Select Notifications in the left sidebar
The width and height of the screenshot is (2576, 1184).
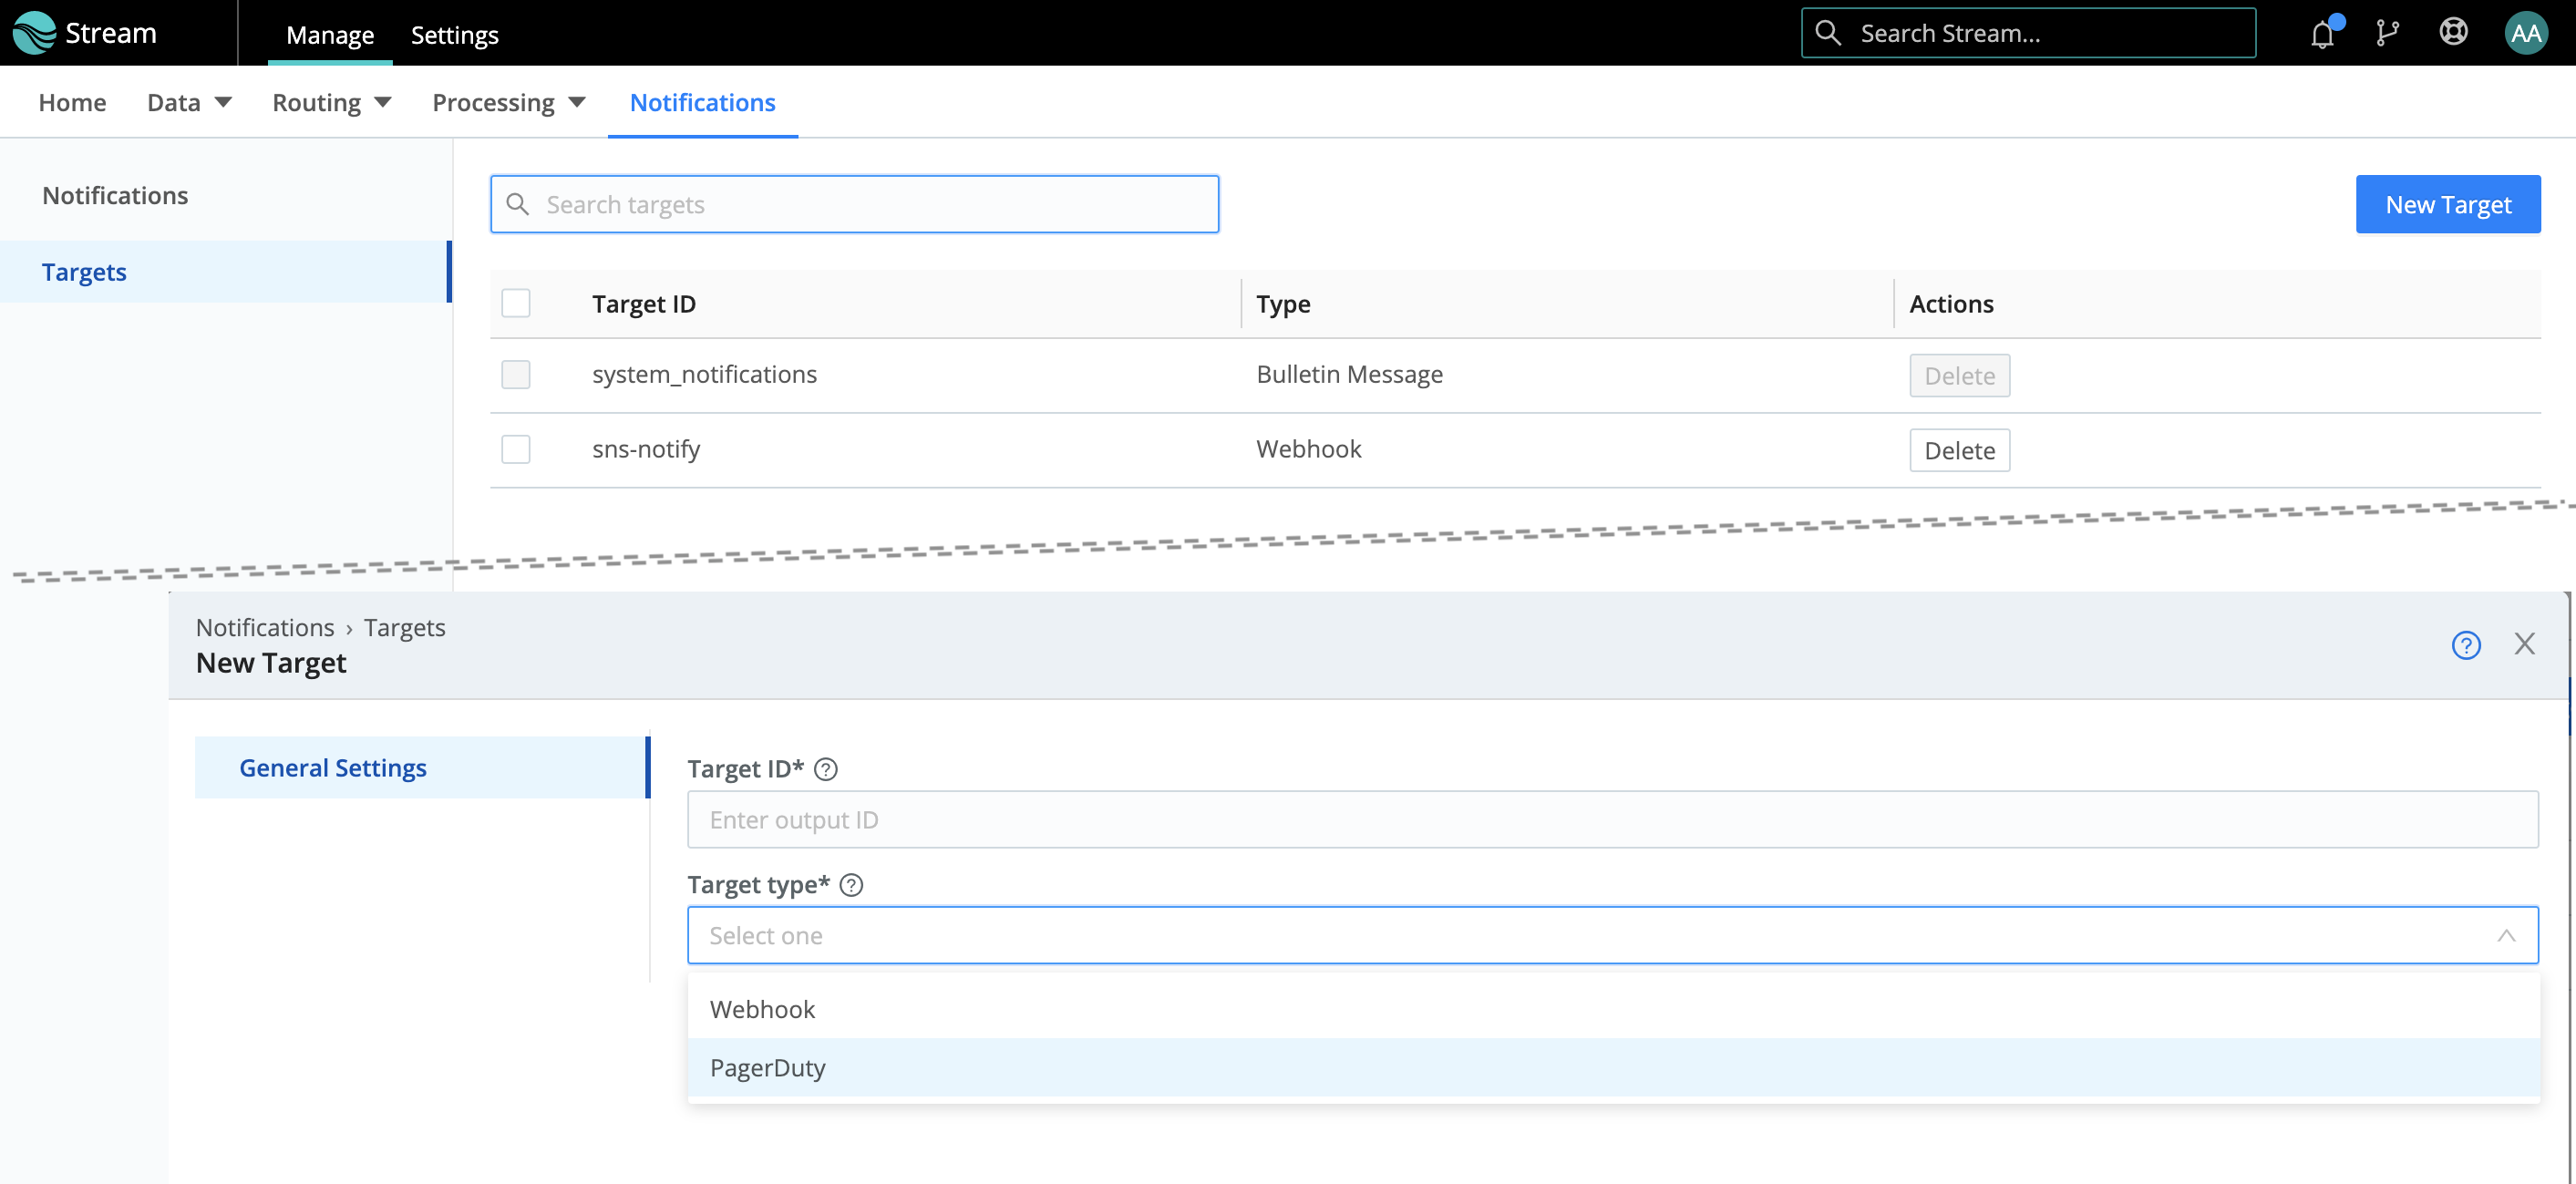tap(115, 195)
